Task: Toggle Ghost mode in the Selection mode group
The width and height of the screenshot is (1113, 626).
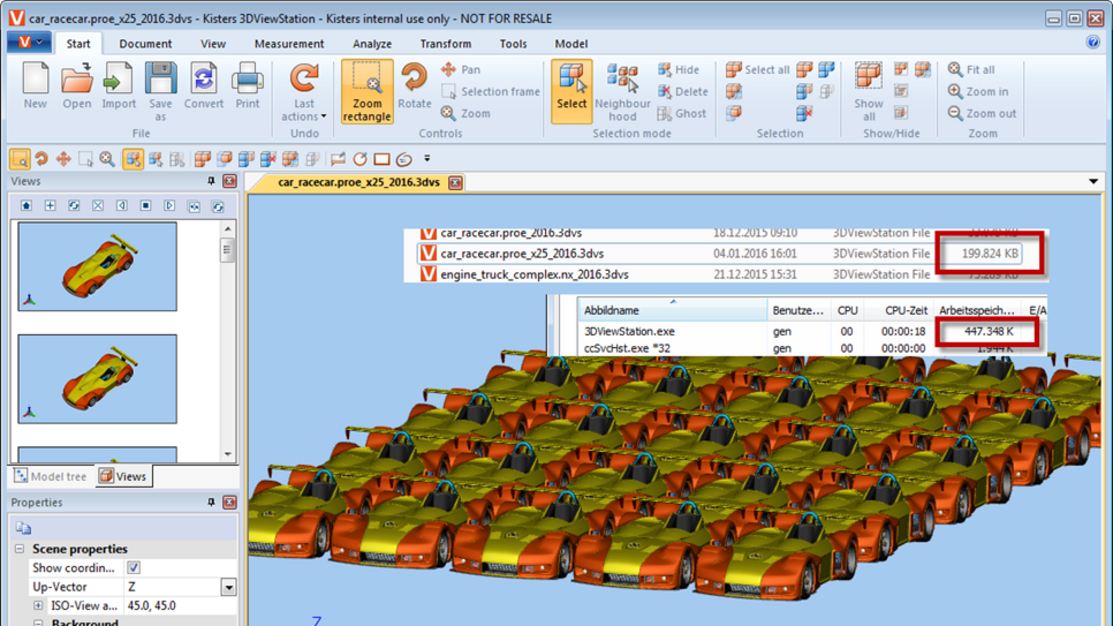Action: tap(681, 114)
